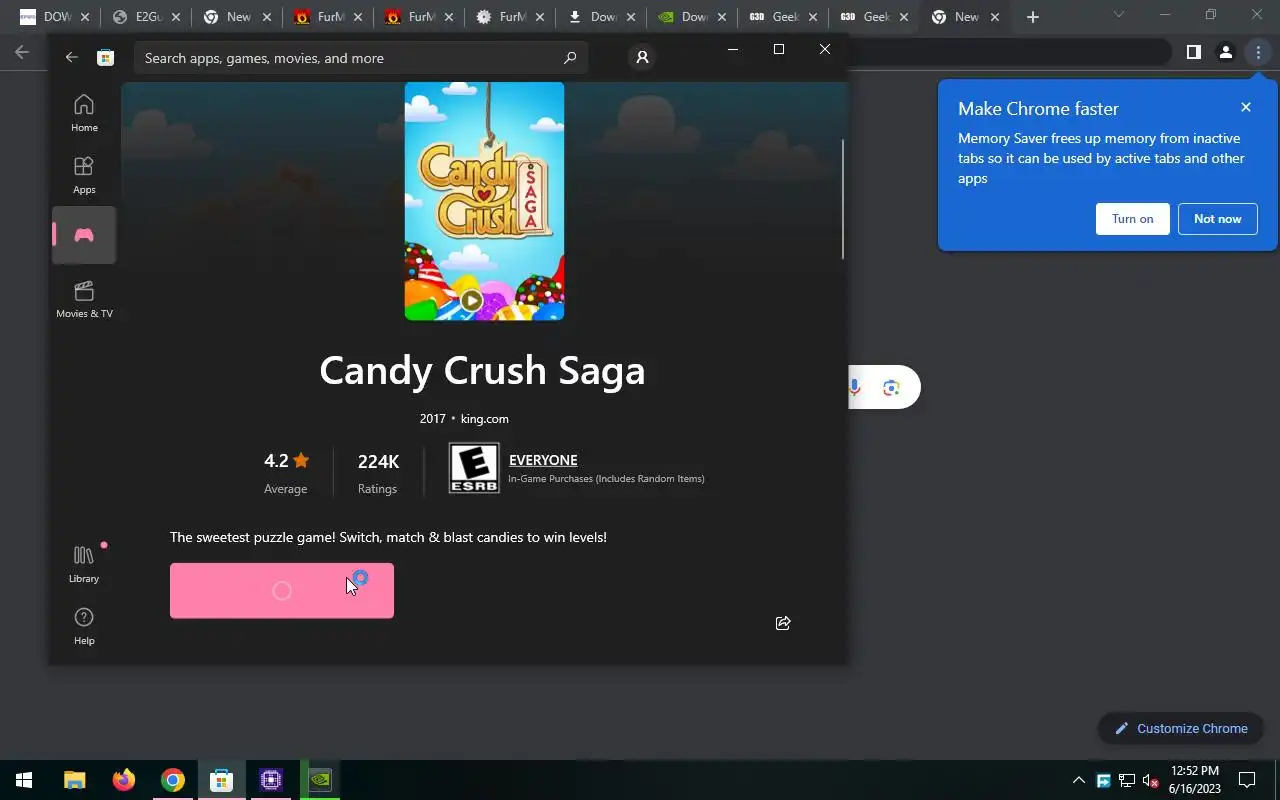Open Library in Store sidebar
Image resolution: width=1280 pixels, height=800 pixels.
tap(84, 564)
